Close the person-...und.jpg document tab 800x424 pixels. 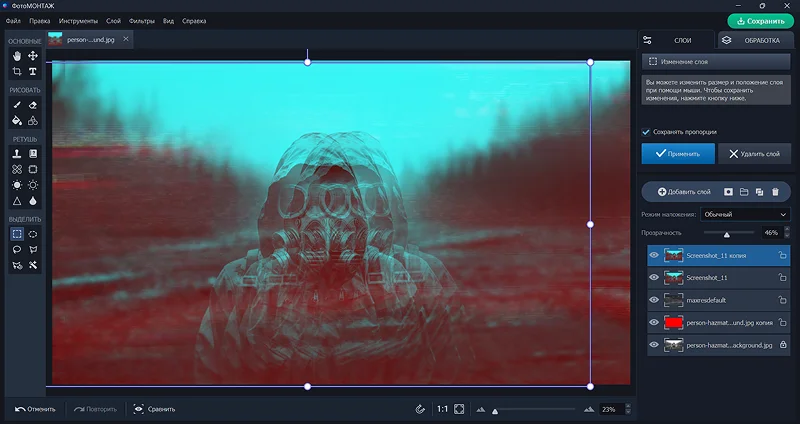click(126, 39)
